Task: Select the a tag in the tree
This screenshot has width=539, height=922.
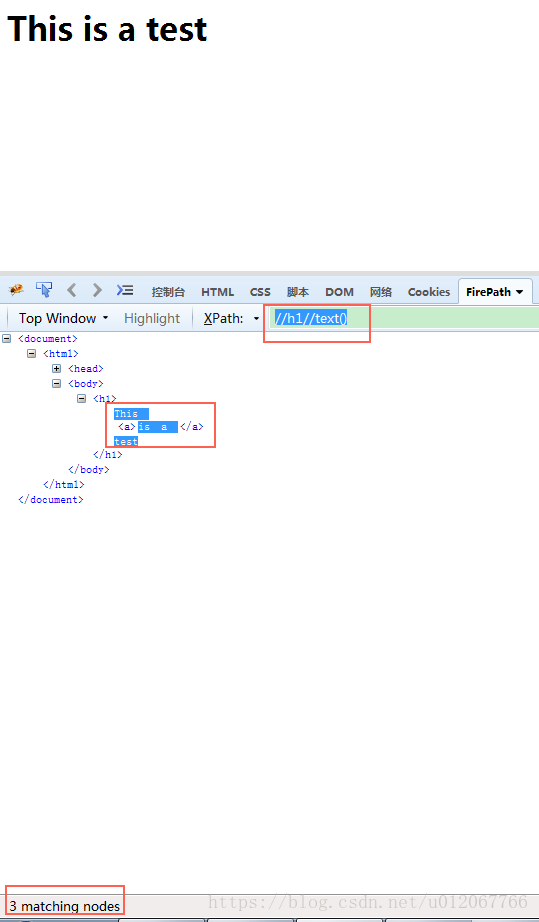Action: click(127, 427)
